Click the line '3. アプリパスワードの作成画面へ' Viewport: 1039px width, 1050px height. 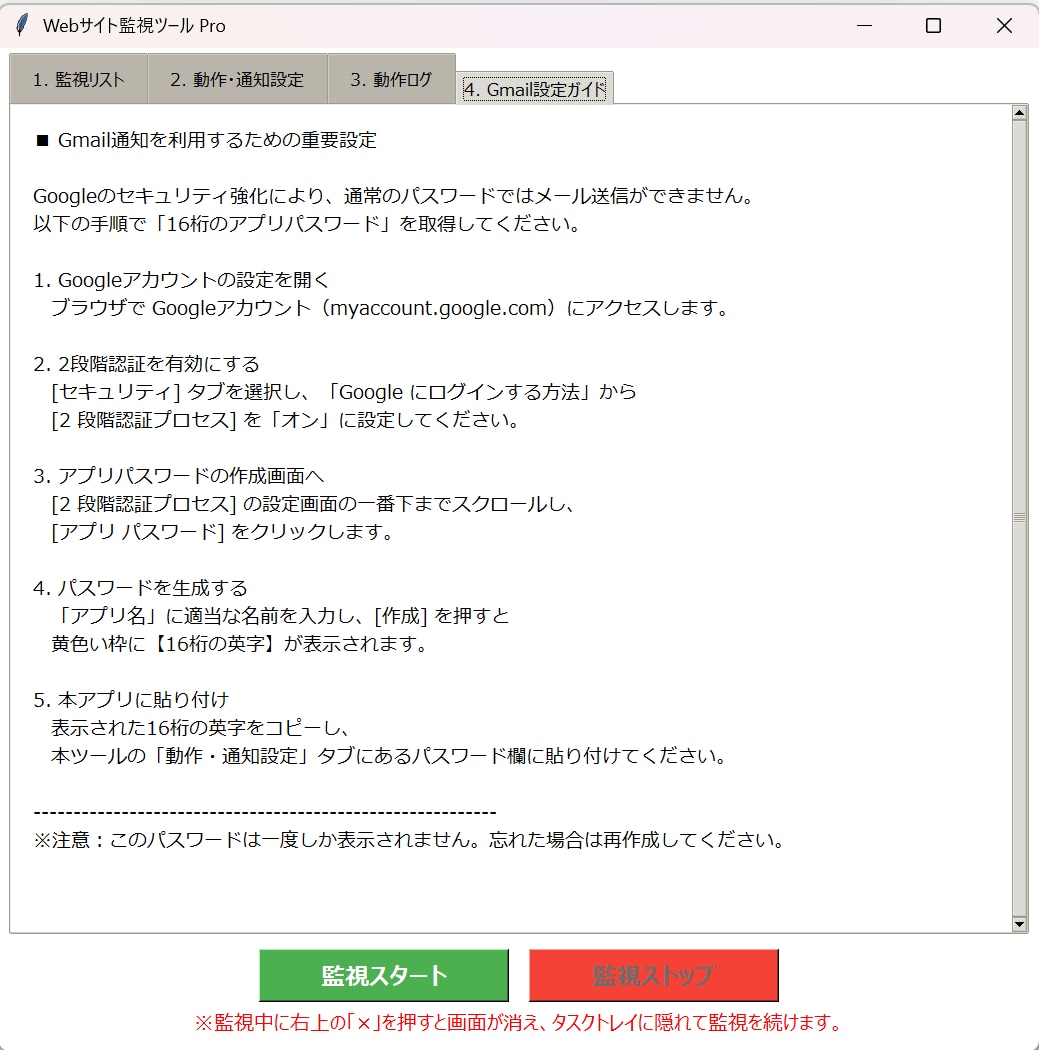pos(179,475)
